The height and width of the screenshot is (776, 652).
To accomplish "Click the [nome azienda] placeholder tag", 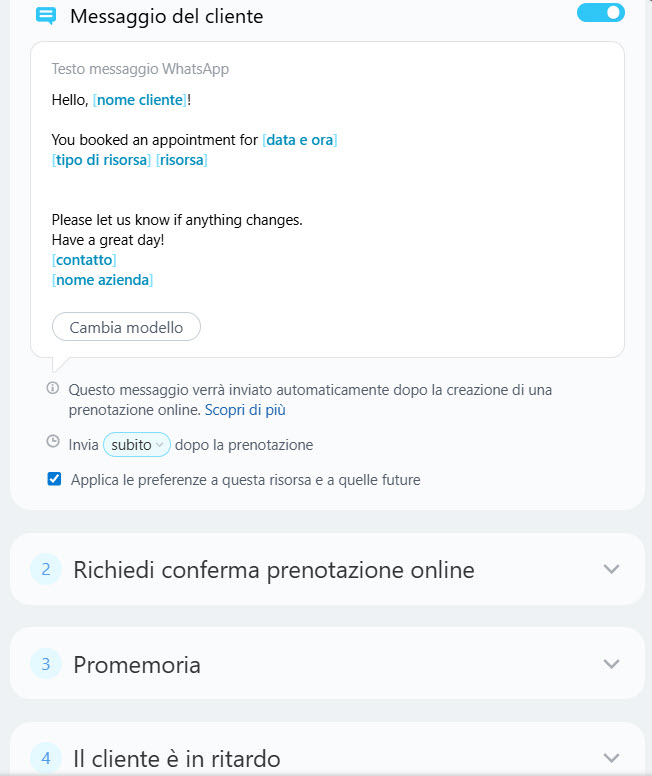I will pyautogui.click(x=103, y=280).
